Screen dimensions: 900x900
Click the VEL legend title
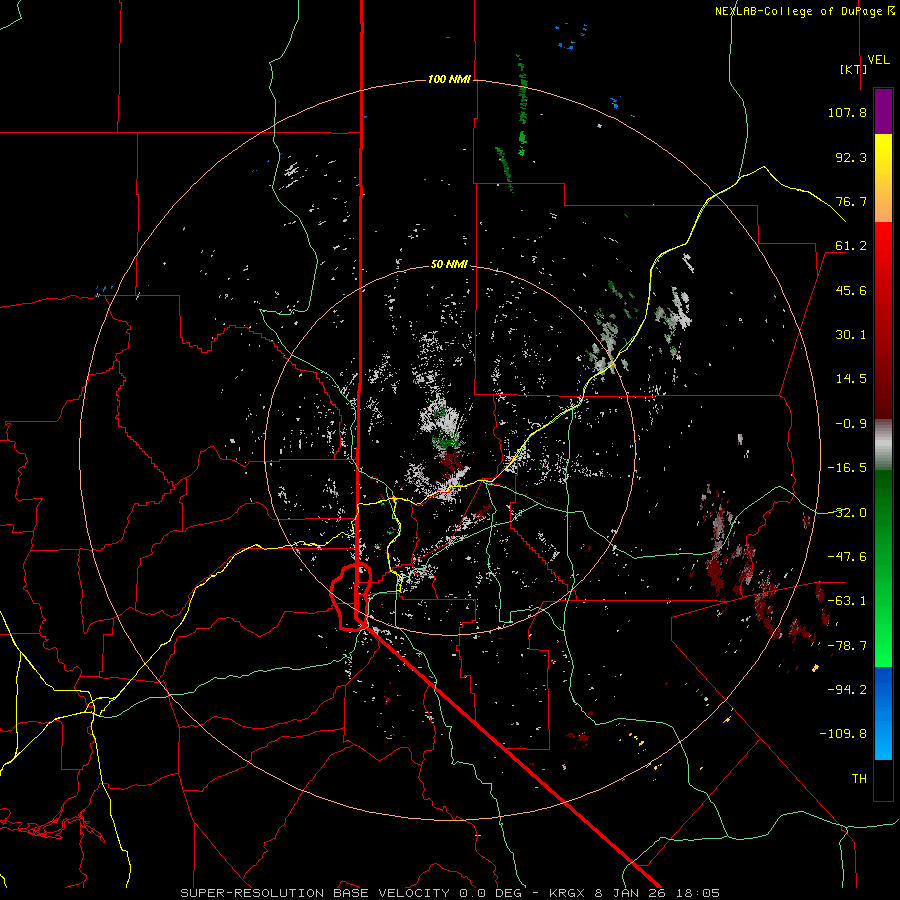click(879, 60)
